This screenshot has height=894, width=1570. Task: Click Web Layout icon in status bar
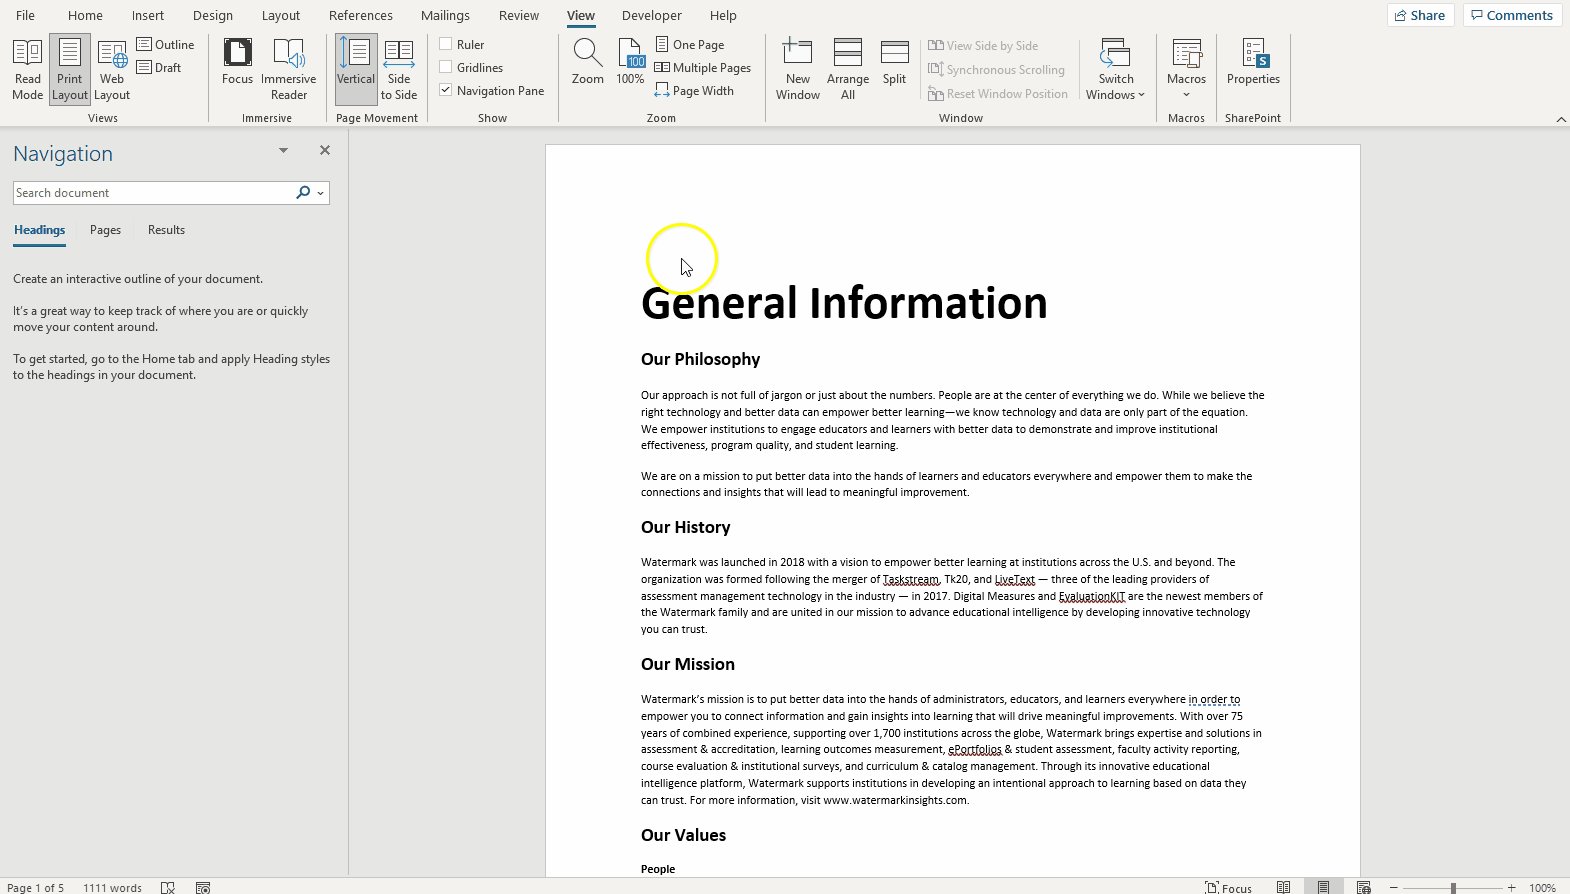coord(1363,887)
